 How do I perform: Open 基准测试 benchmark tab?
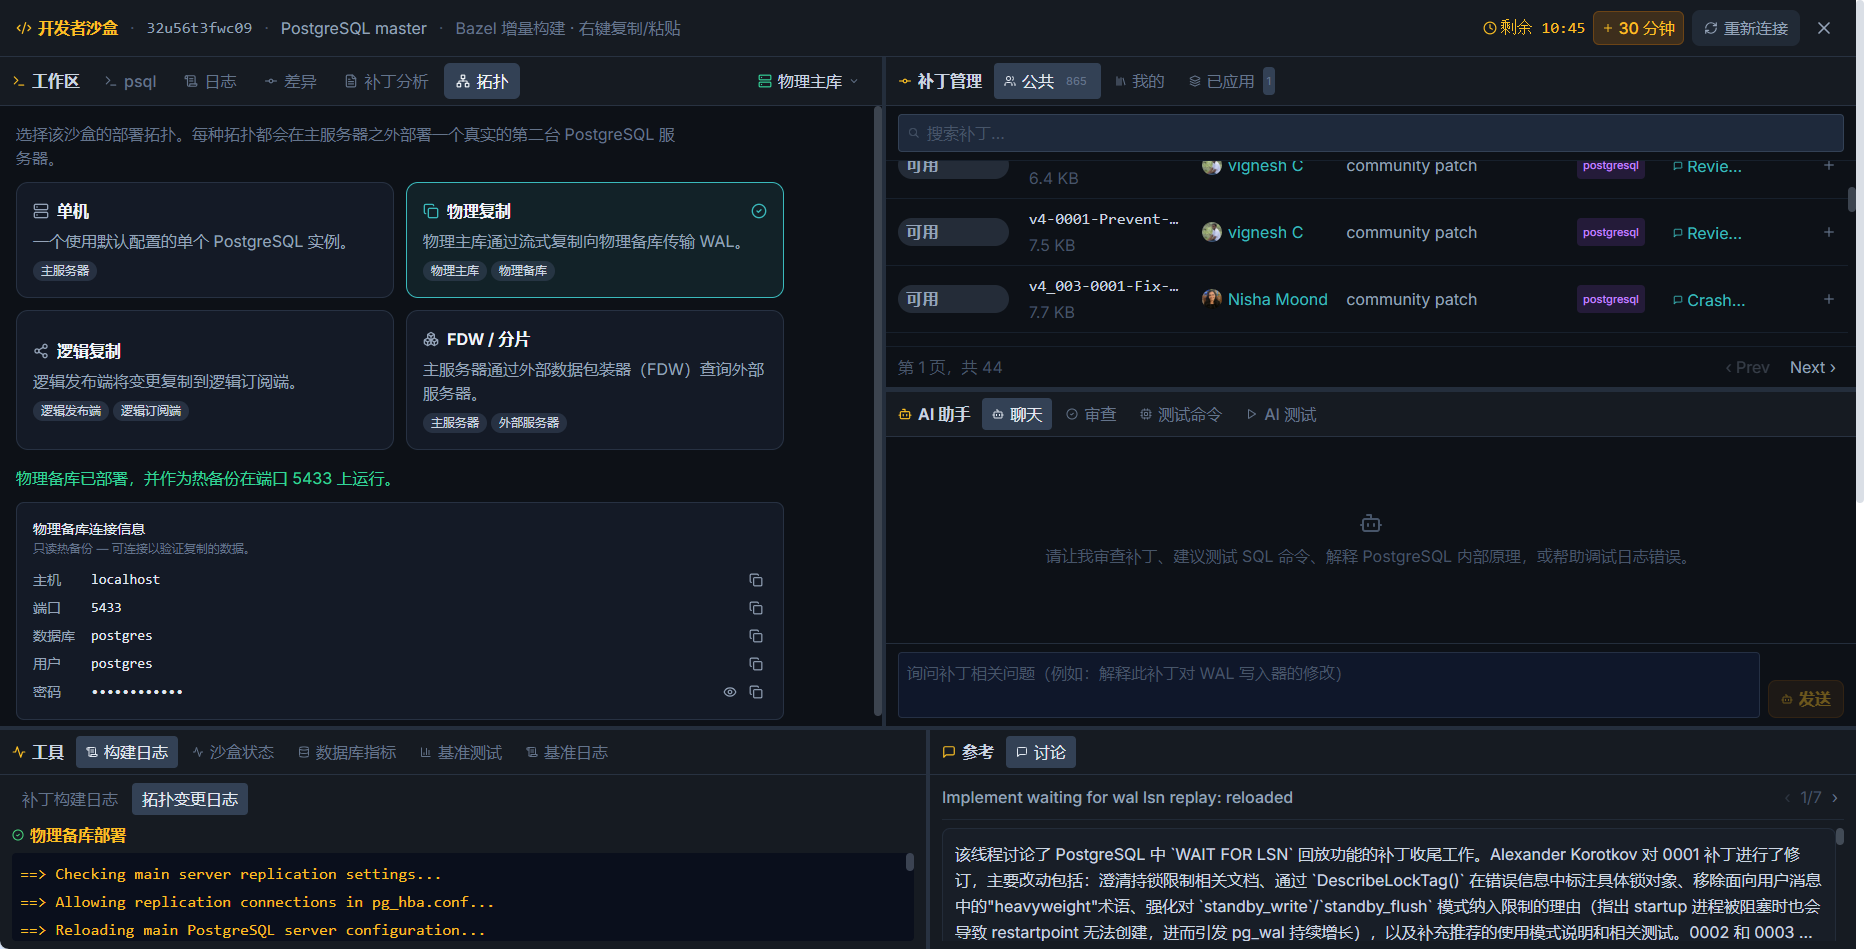[461, 752]
